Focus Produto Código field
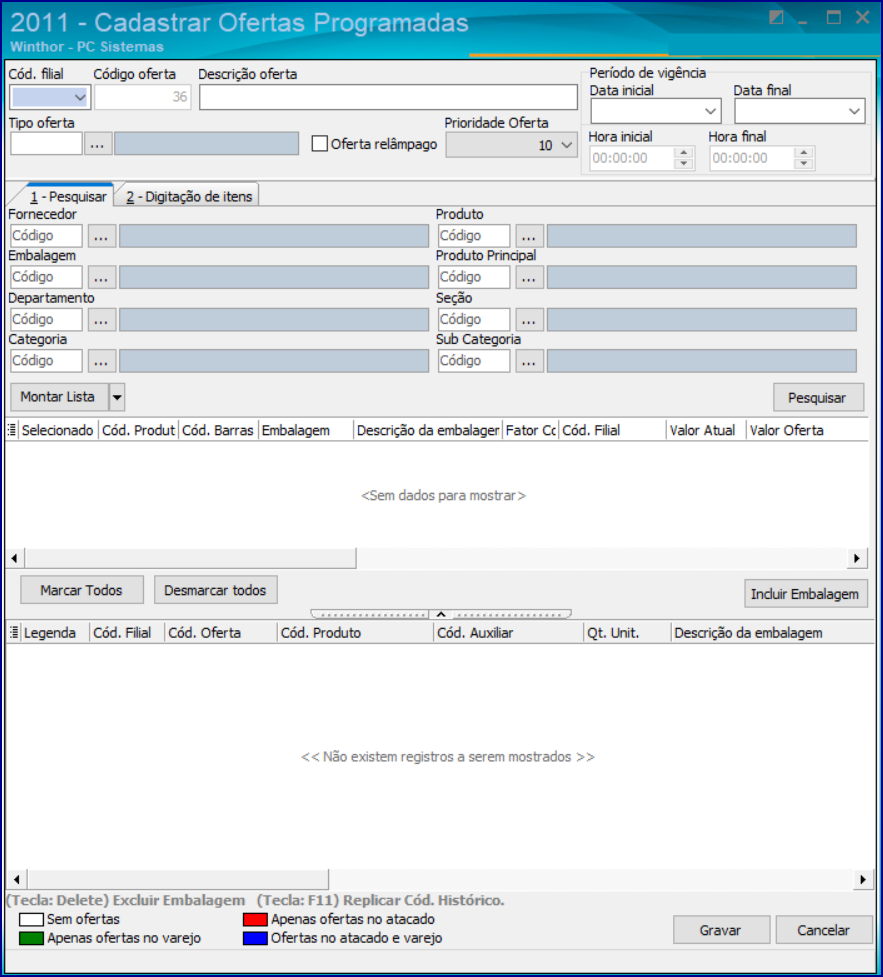 (x=474, y=236)
